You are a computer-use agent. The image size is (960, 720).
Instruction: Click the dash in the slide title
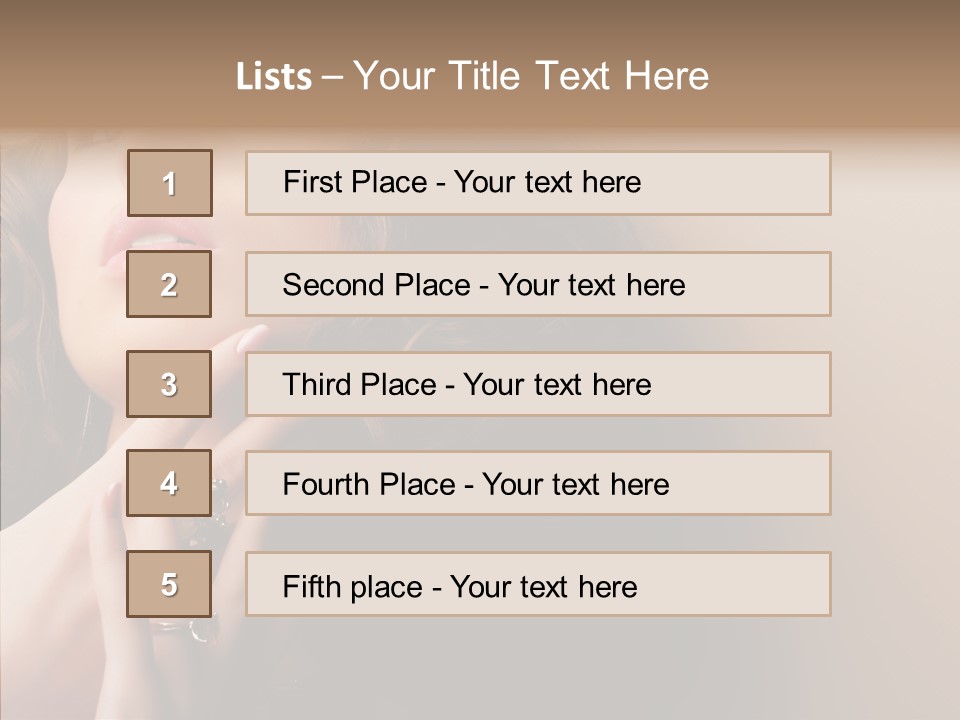click(332, 77)
